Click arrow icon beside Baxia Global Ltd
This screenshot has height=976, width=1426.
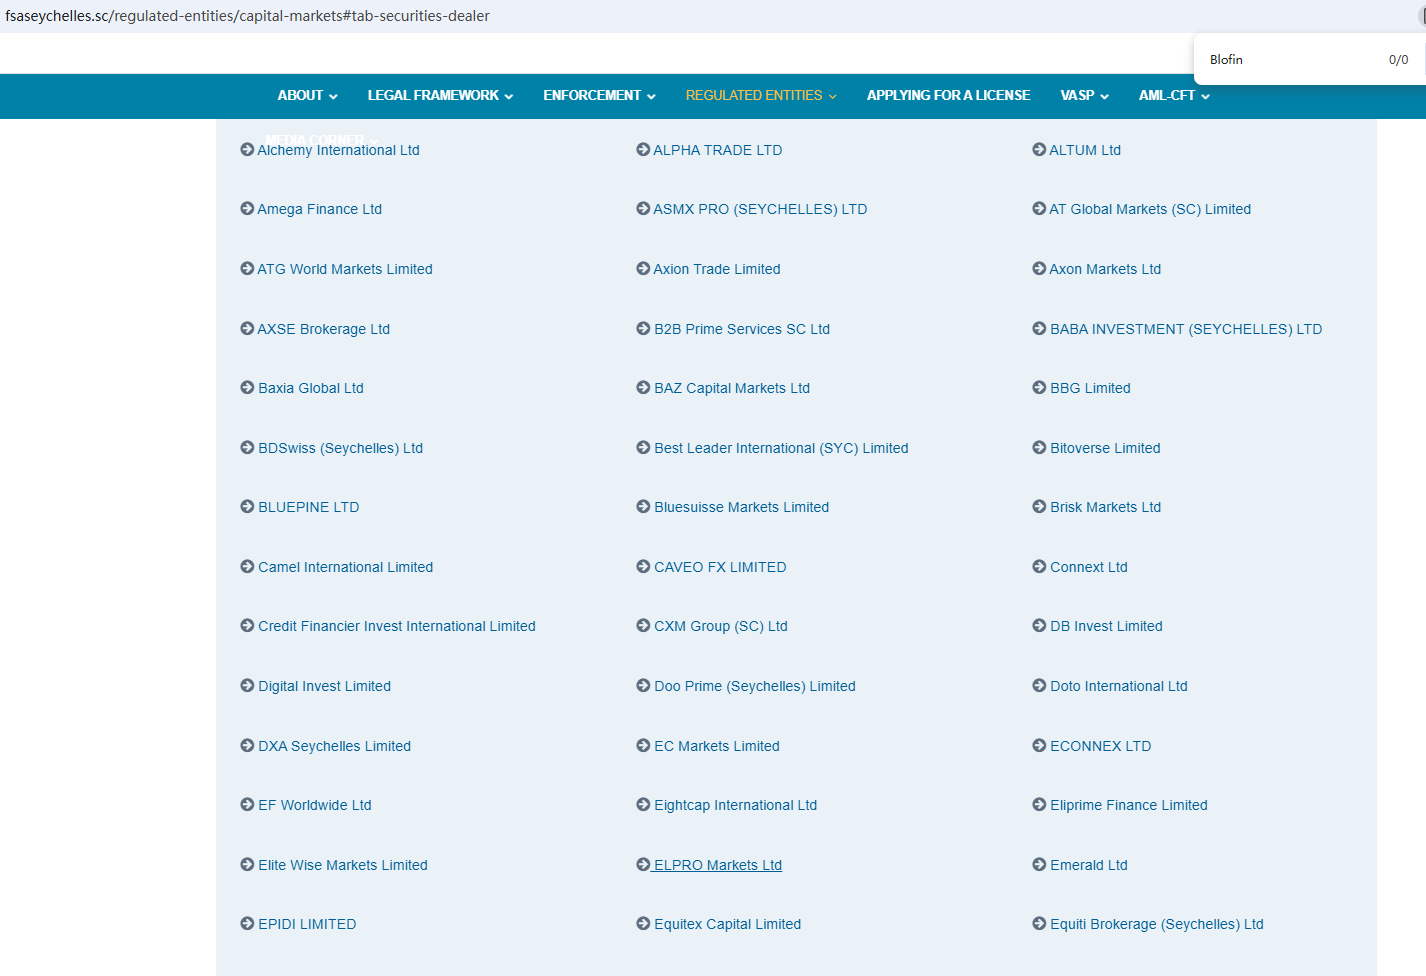point(247,387)
